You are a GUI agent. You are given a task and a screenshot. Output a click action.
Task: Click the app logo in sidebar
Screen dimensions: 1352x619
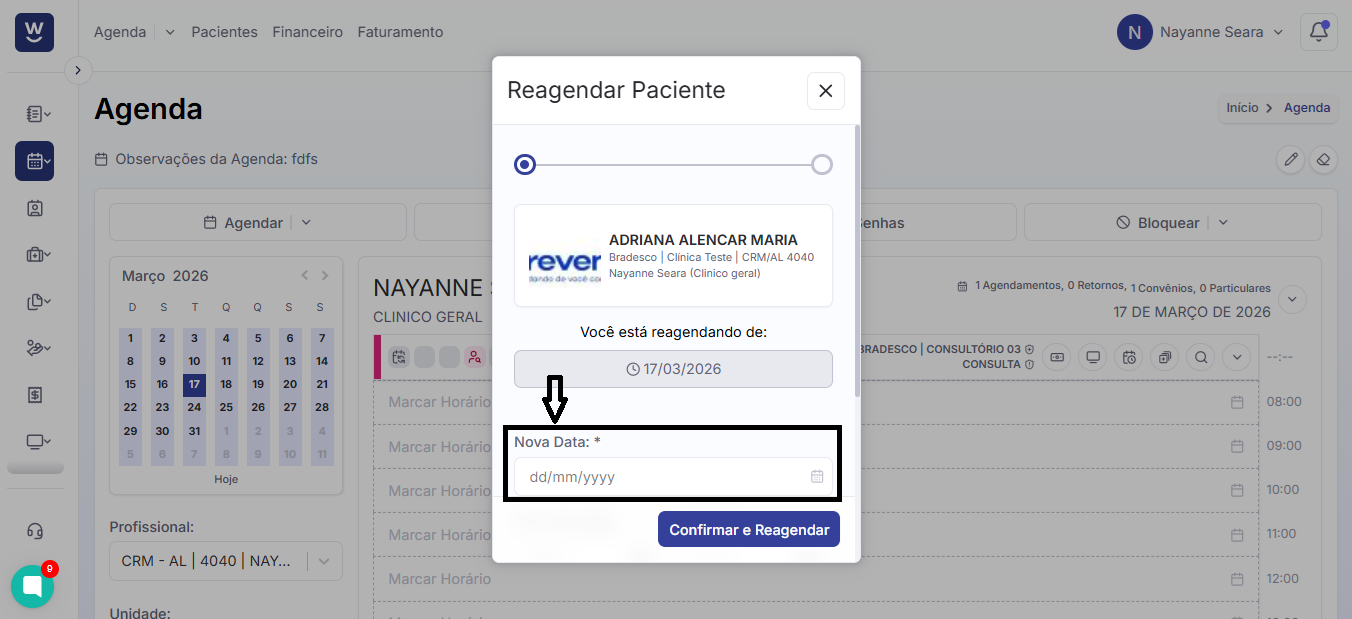pyautogui.click(x=34, y=32)
